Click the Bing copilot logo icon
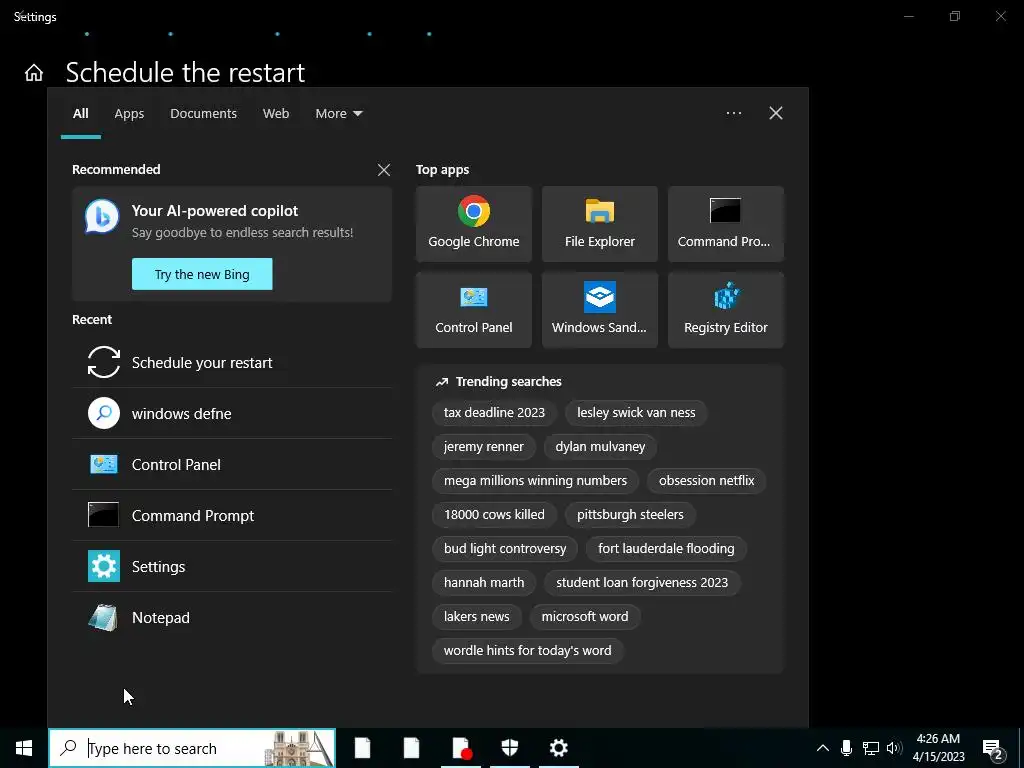Screen dimensions: 1024x768 [x=103, y=217]
